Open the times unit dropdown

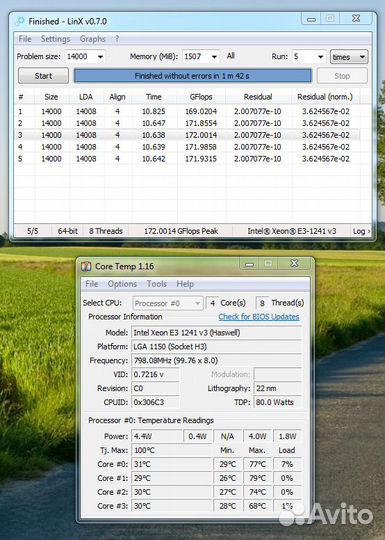click(x=349, y=57)
